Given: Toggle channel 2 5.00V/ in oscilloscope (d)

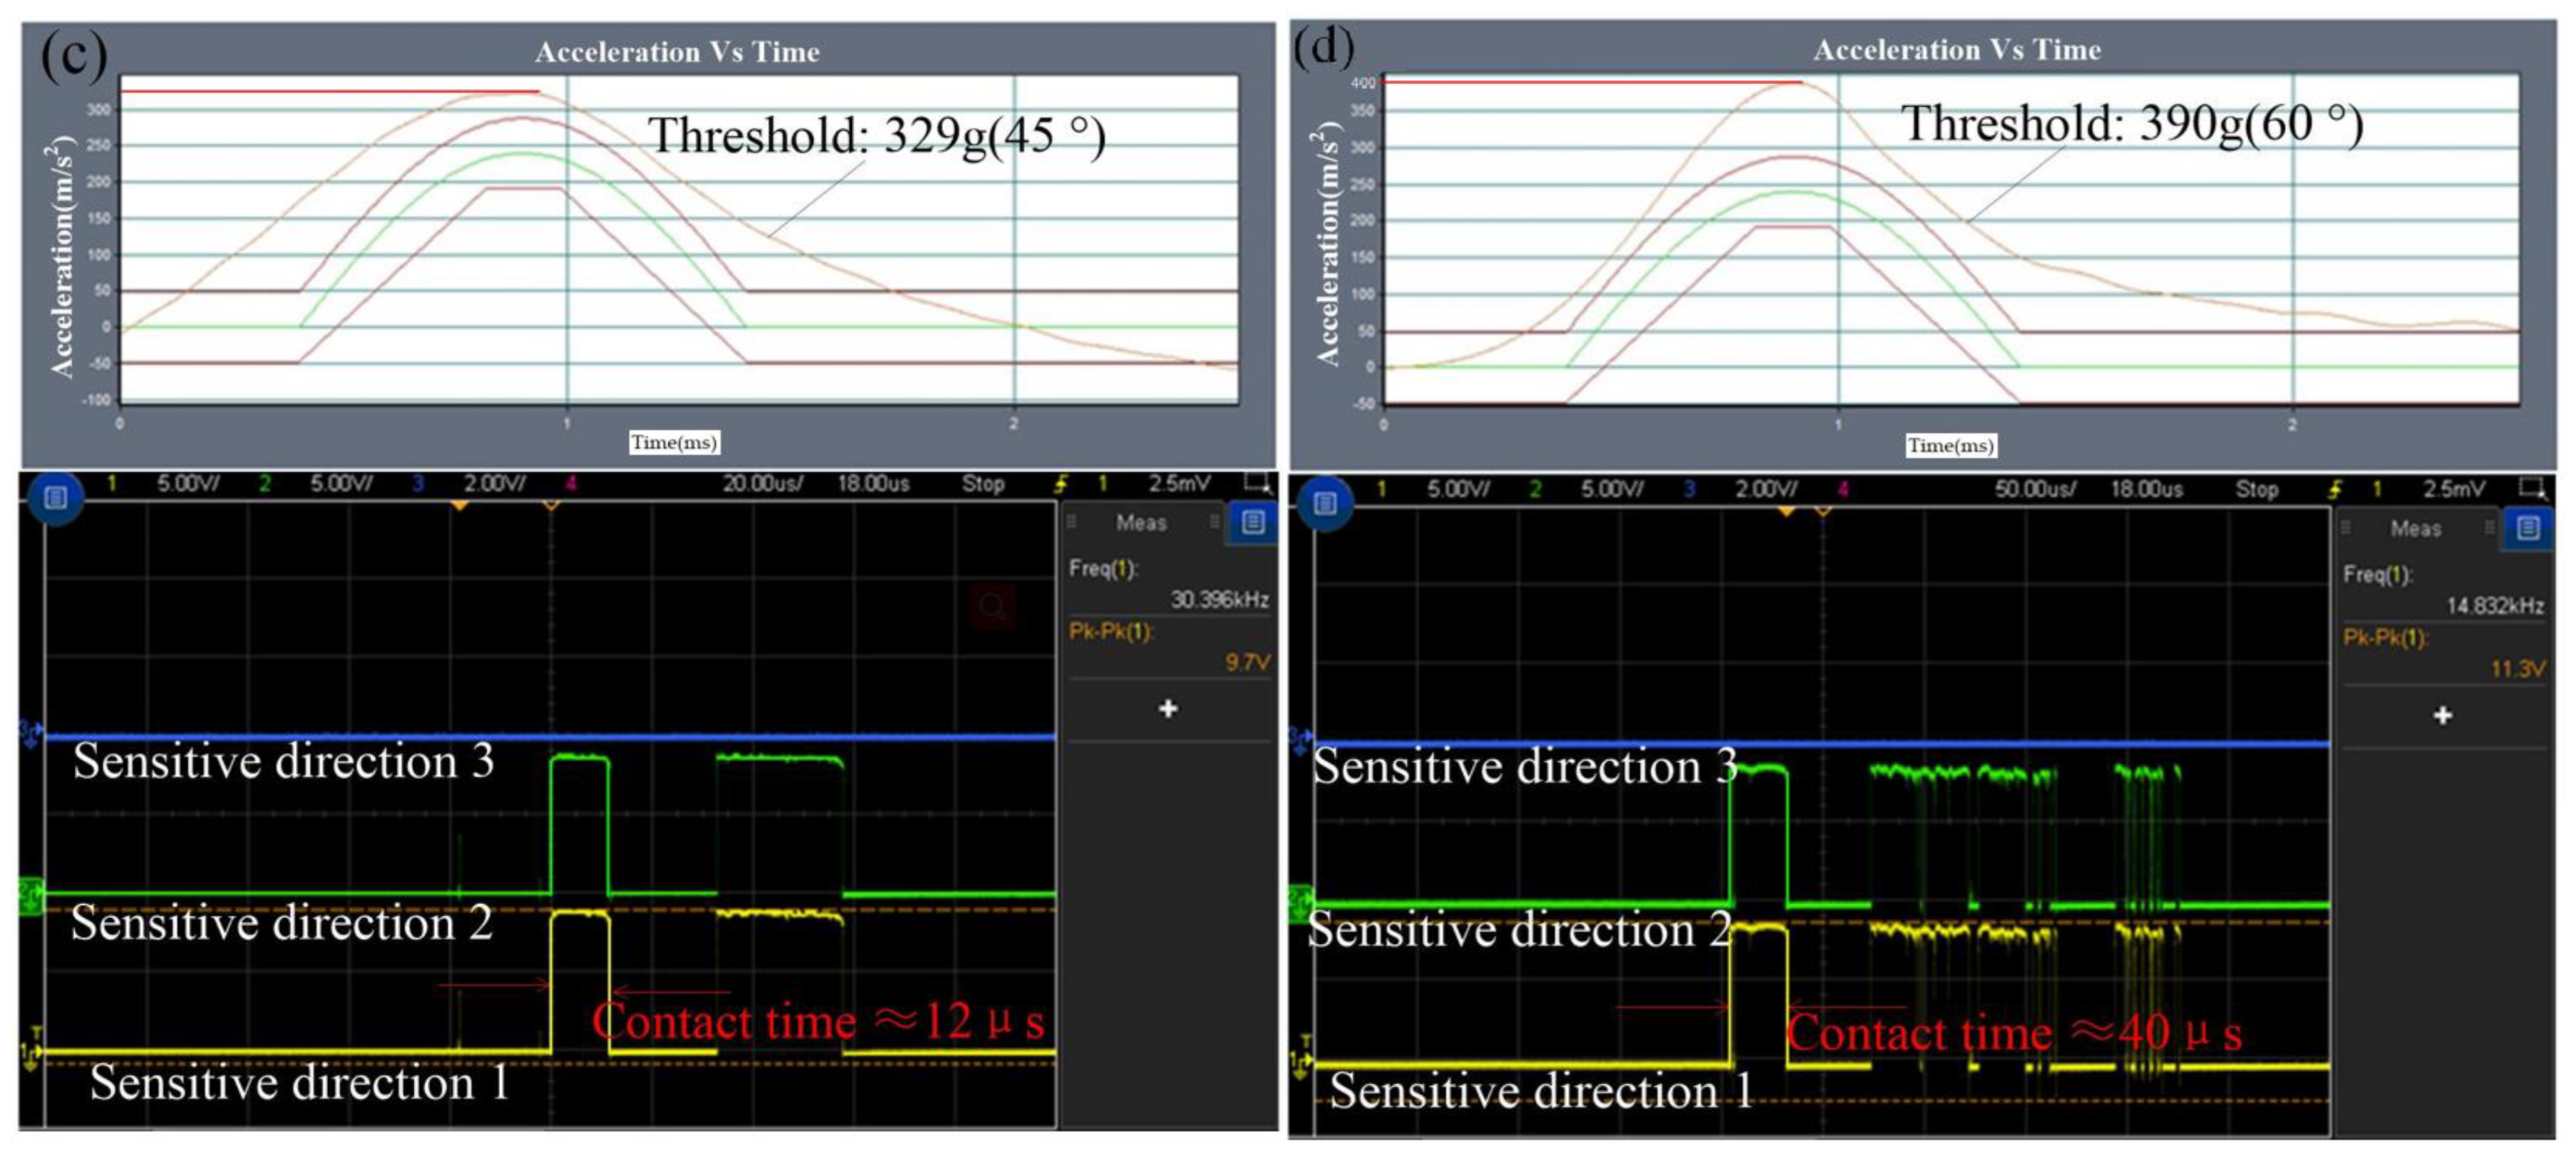Looking at the screenshot, I should (1588, 489).
